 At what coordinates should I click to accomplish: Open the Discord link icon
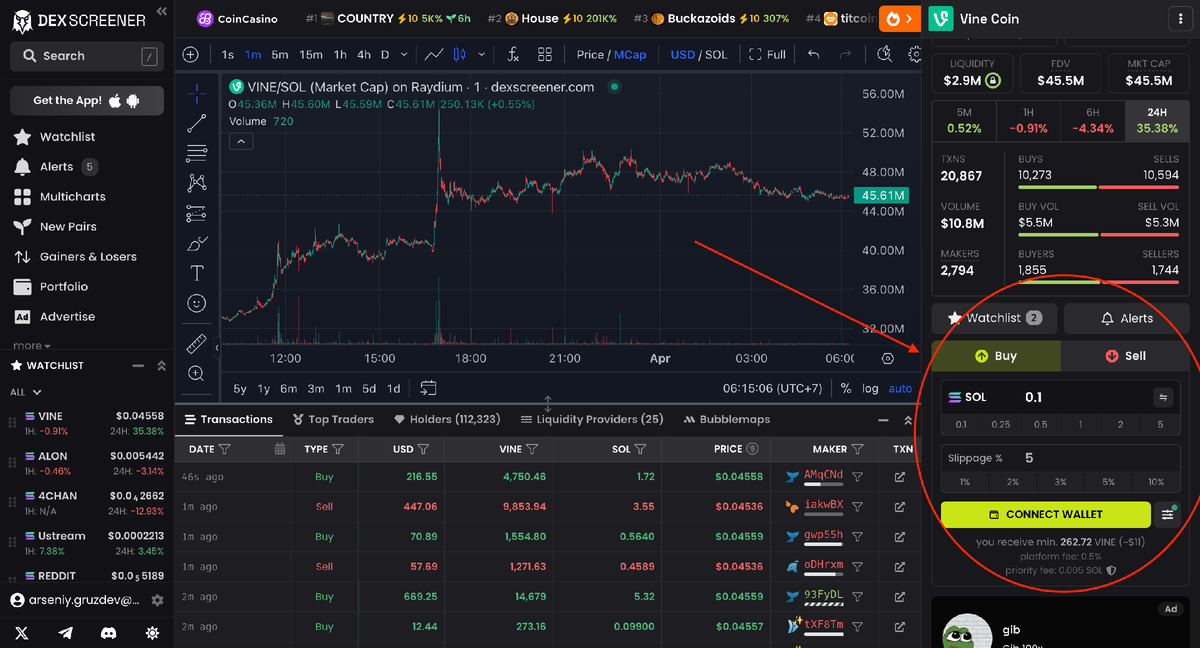pyautogui.click(x=109, y=633)
